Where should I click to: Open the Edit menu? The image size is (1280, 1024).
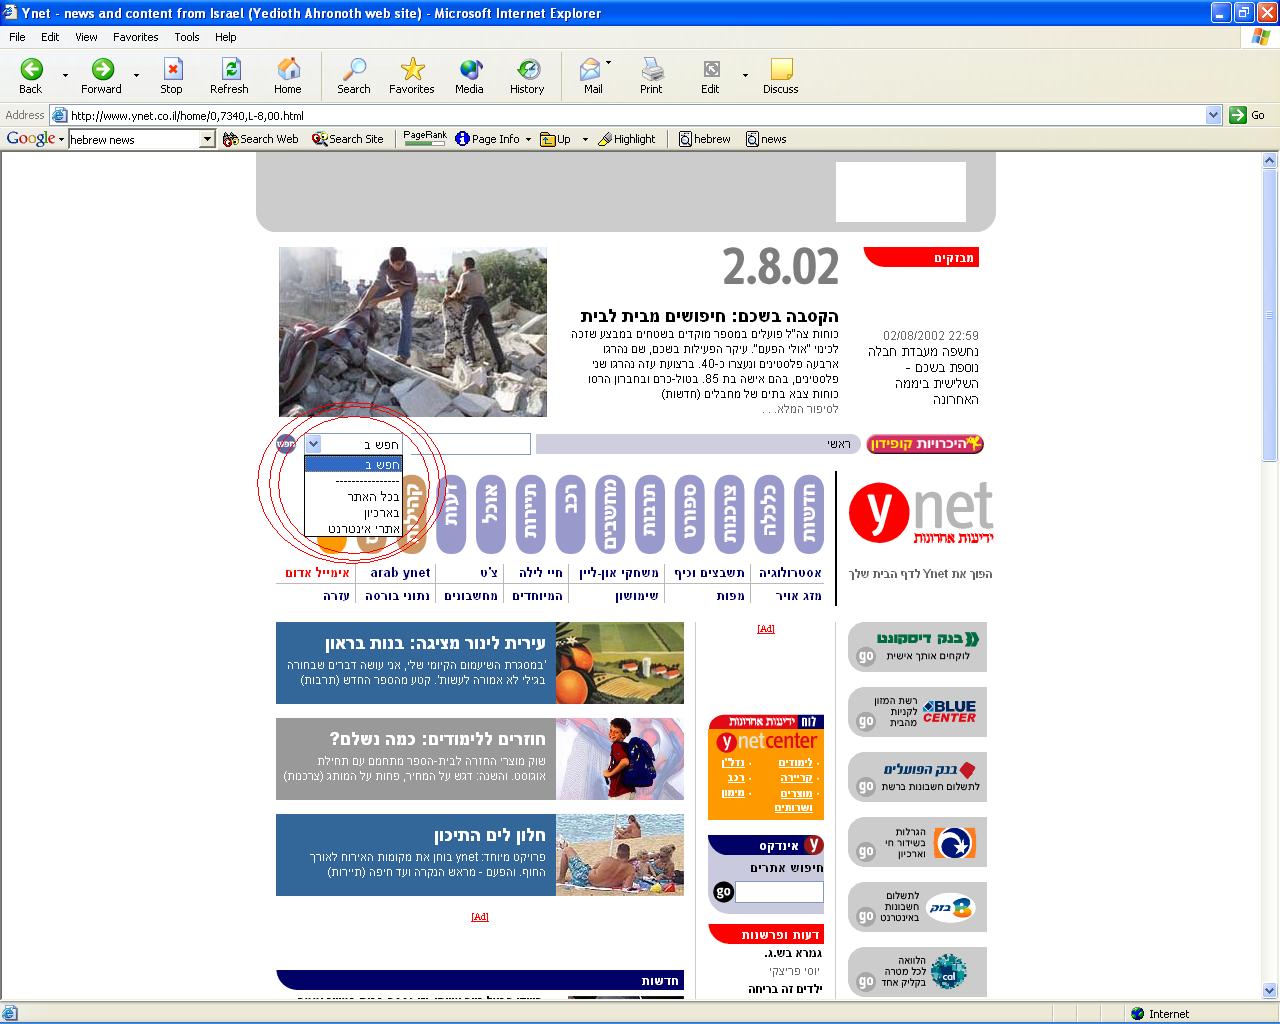pos(50,37)
